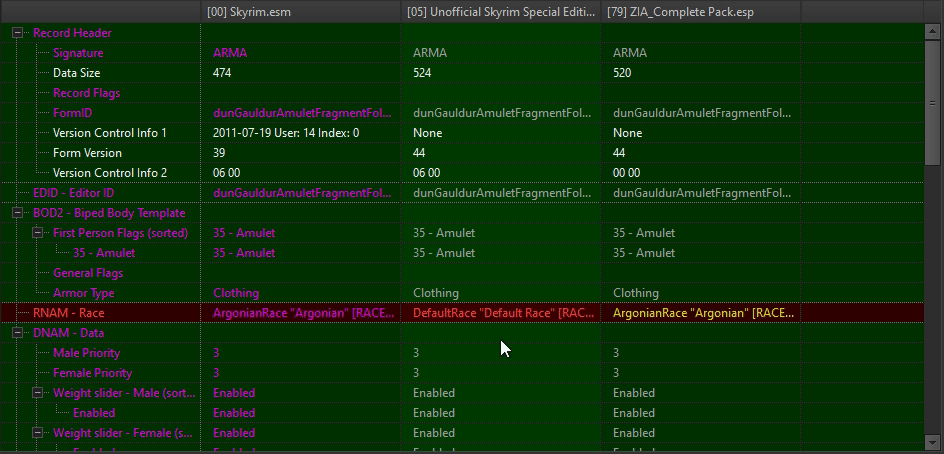Image resolution: width=944 pixels, height=454 pixels.
Task: Collapse the DNAM - Data node
Action: (x=17, y=333)
